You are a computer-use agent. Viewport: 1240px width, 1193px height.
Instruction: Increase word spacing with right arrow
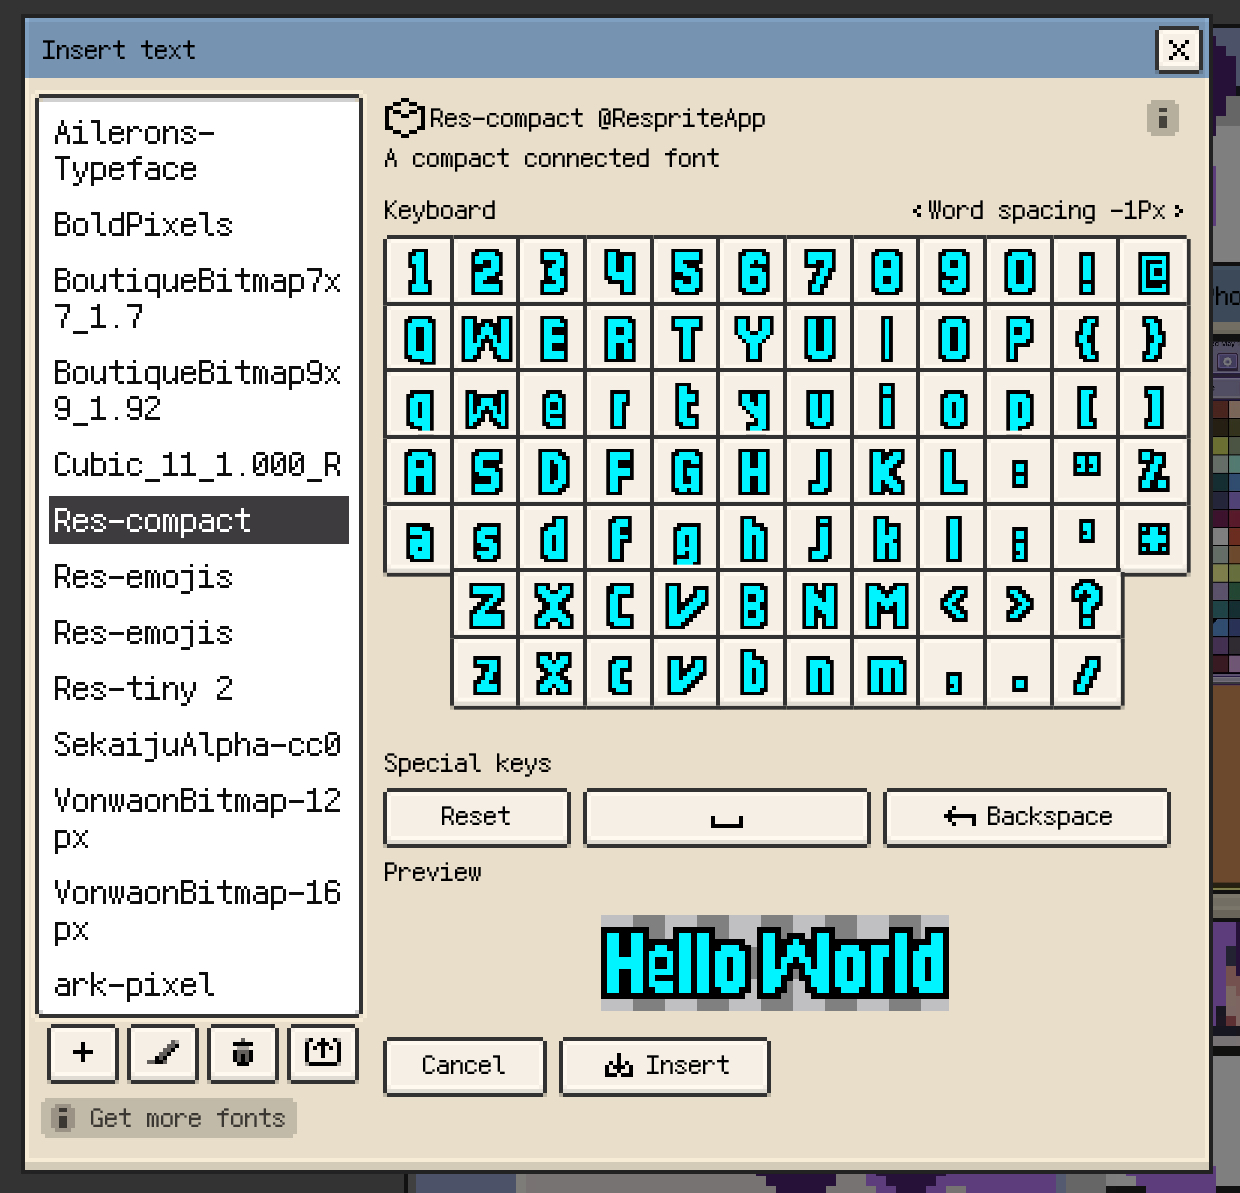click(x=1179, y=211)
